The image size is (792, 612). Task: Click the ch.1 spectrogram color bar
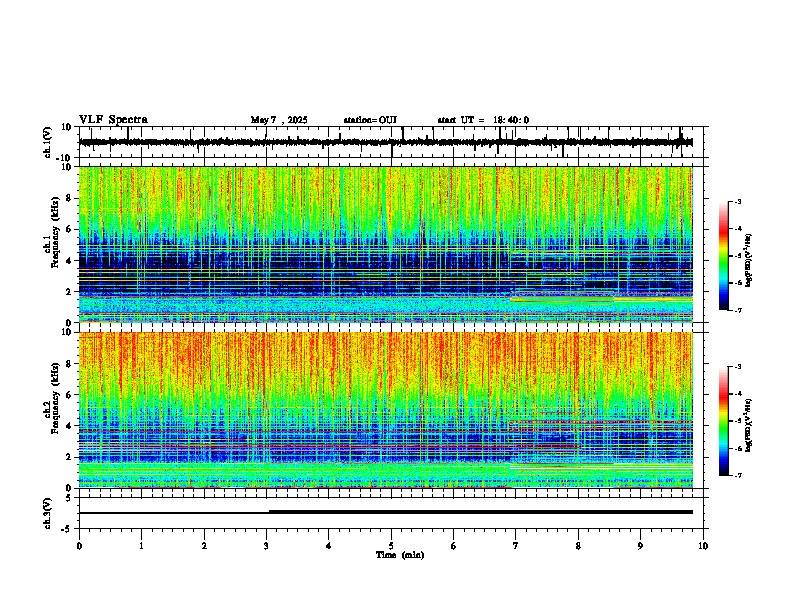tap(723, 256)
